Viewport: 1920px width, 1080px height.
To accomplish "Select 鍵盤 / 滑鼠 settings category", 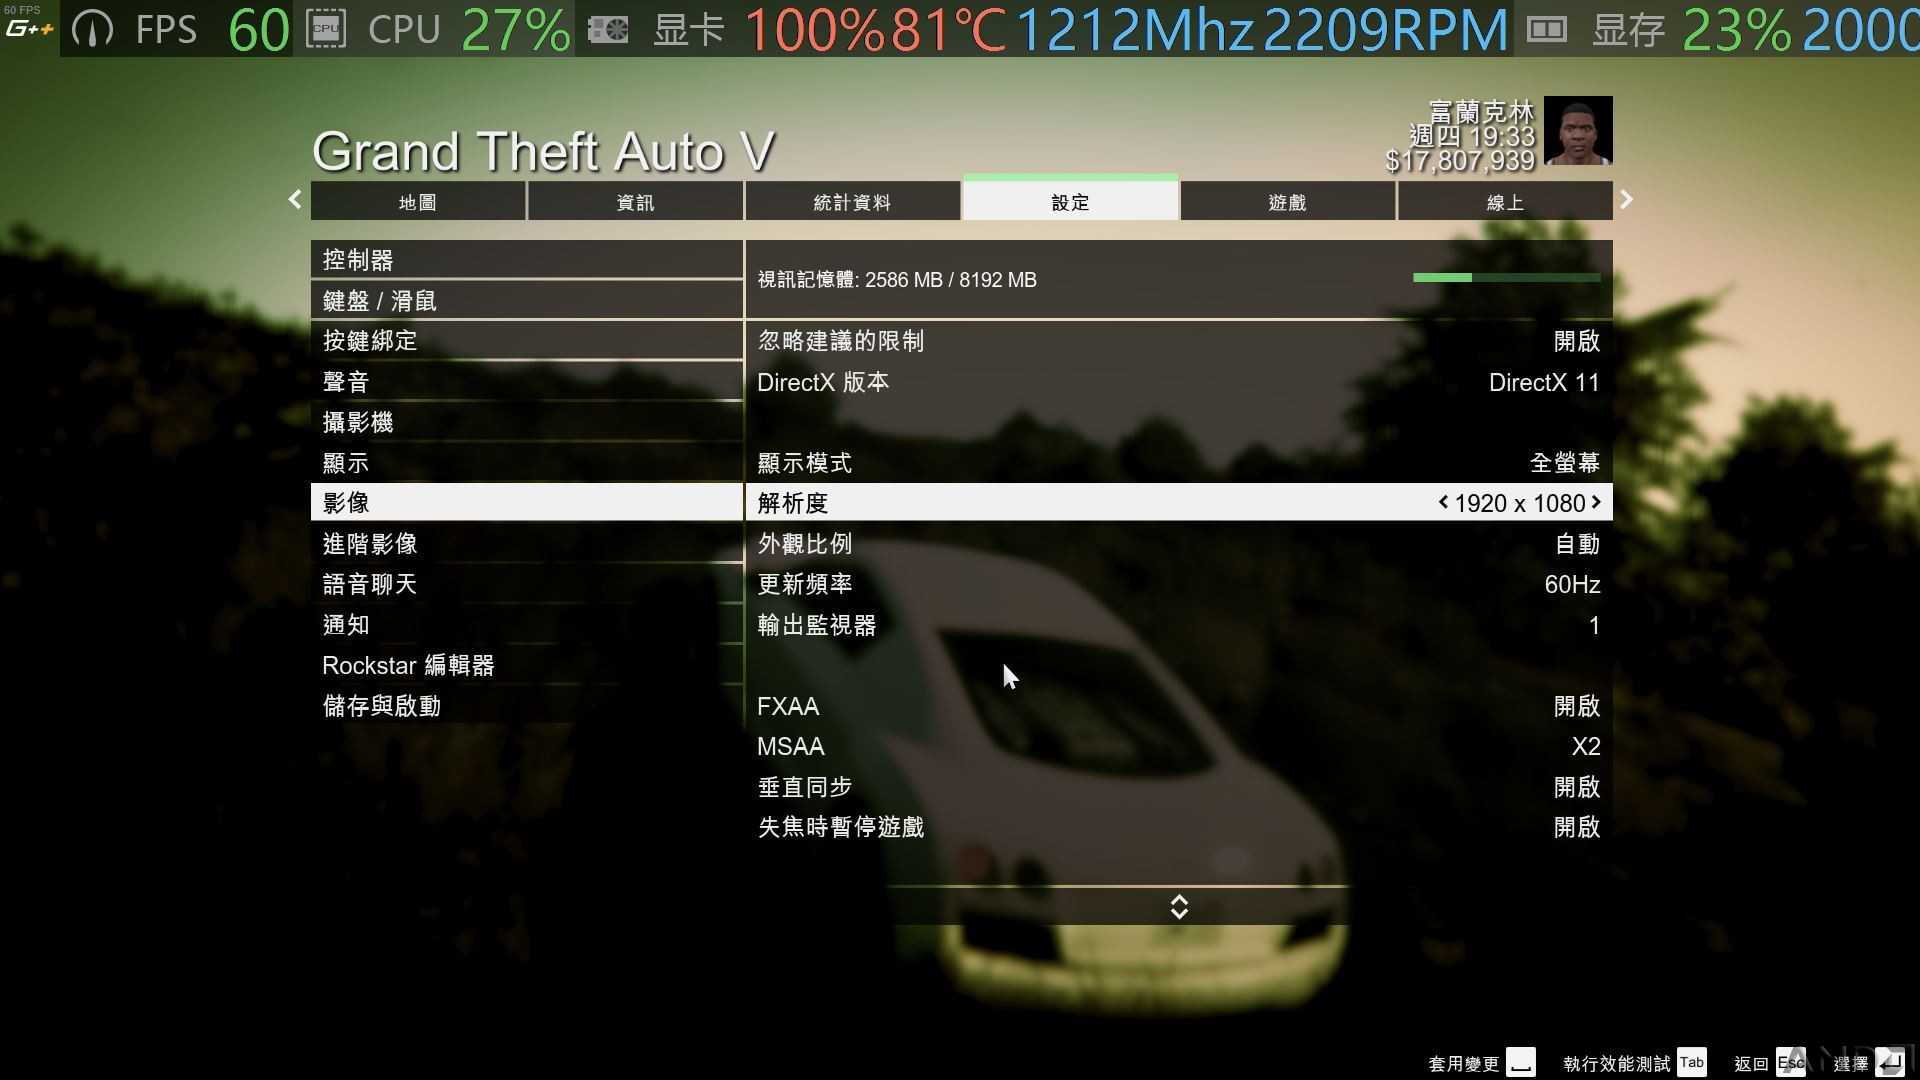I will pyautogui.click(x=527, y=300).
